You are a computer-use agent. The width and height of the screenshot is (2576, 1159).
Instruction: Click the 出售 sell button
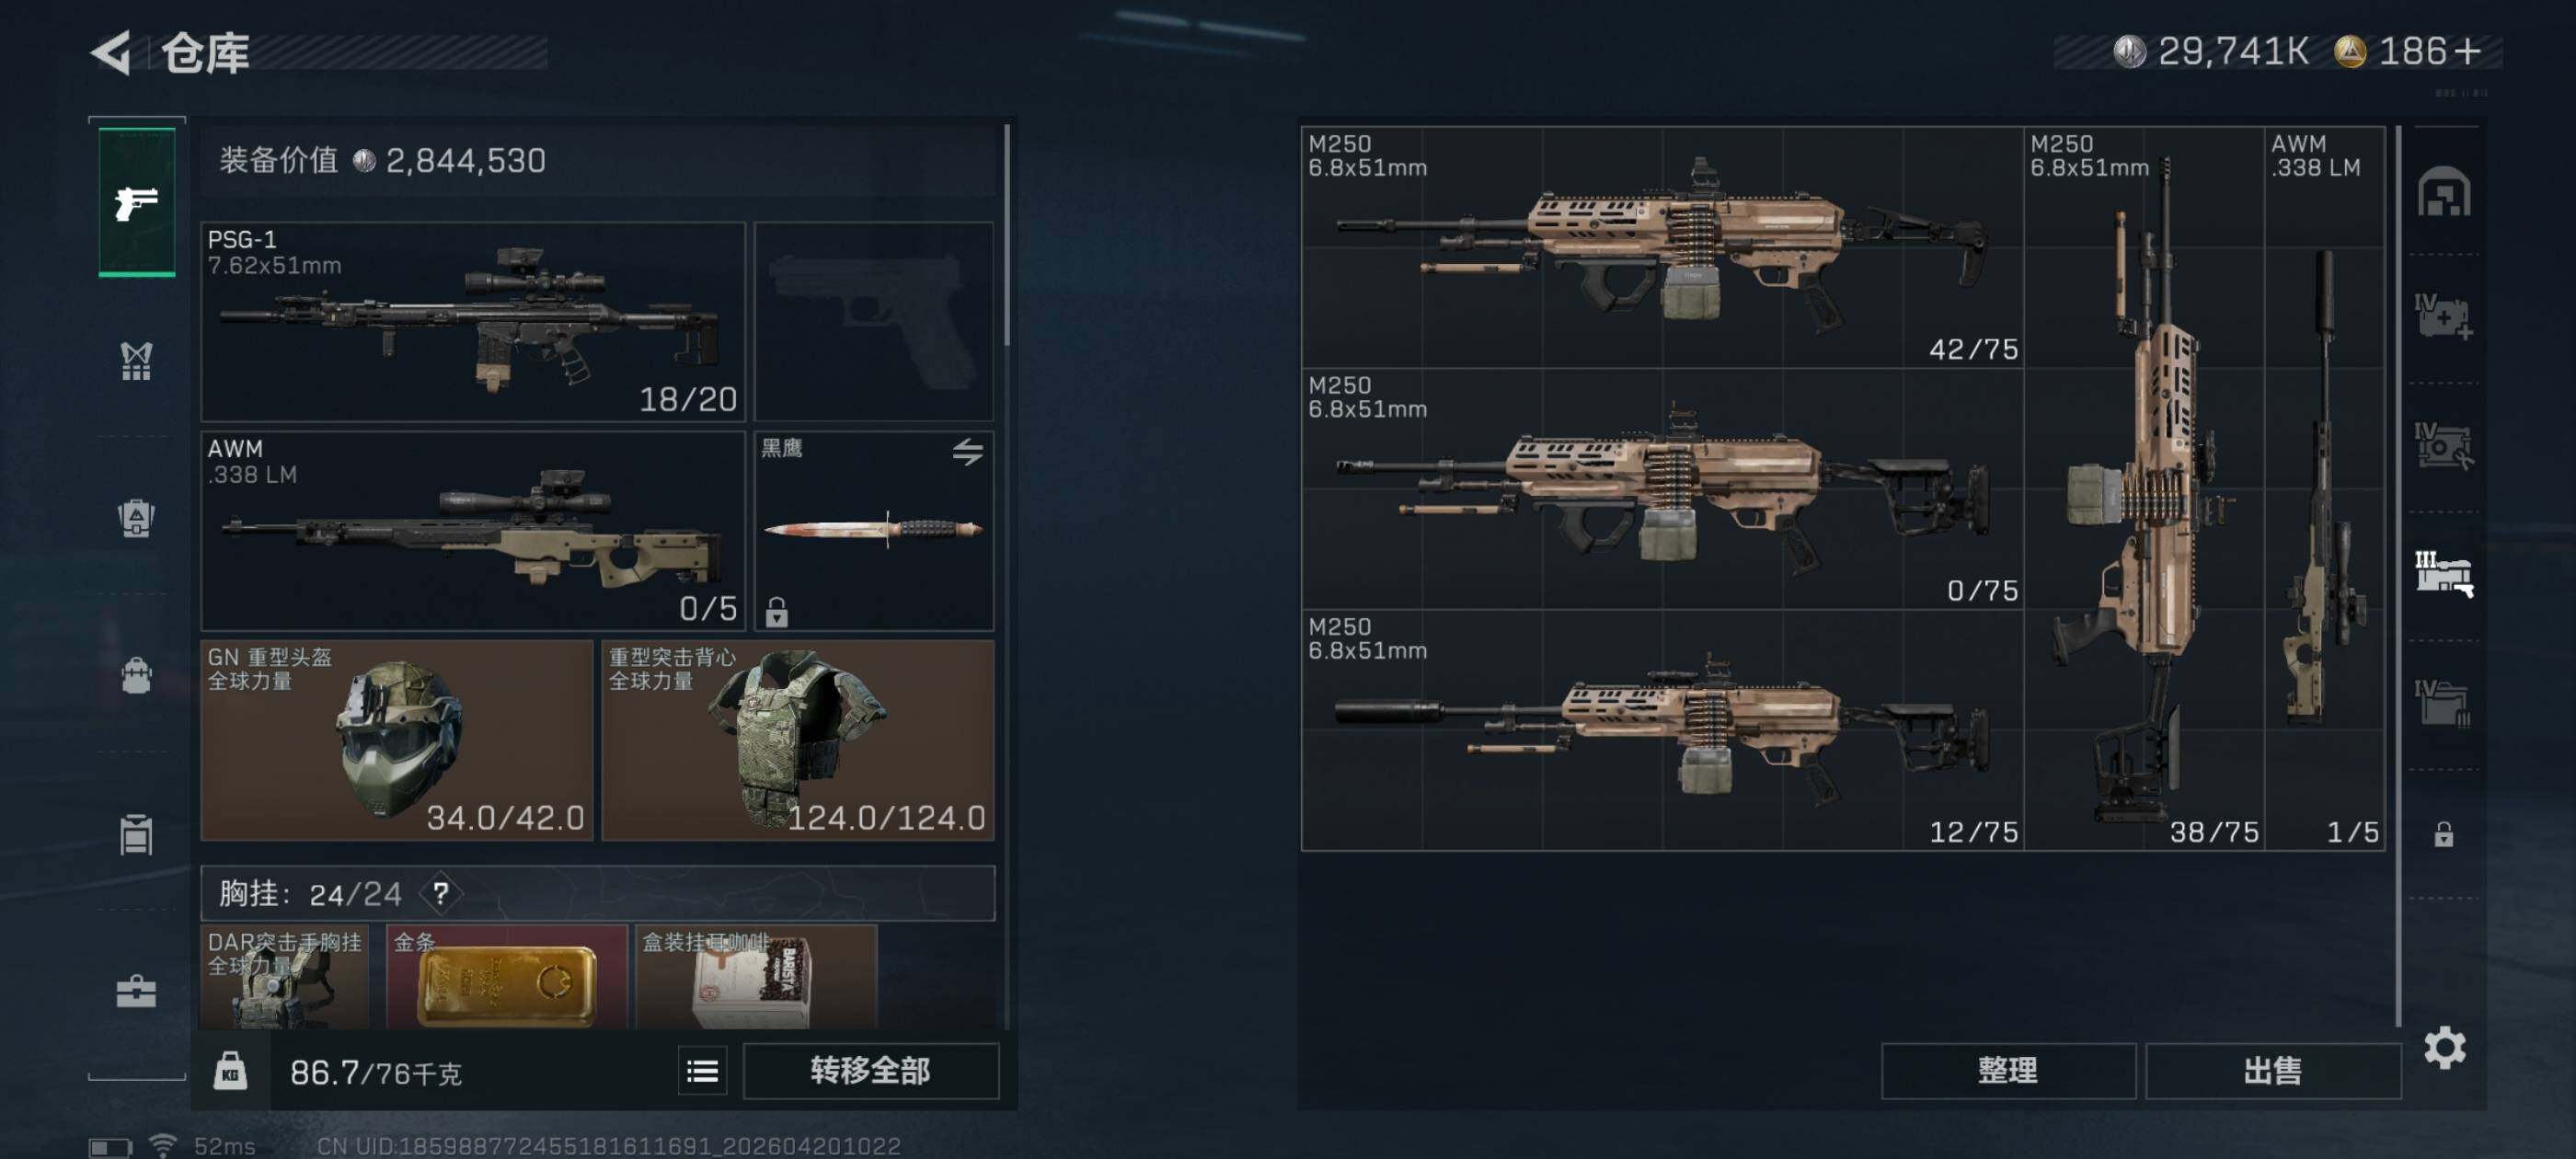(x=2273, y=1071)
